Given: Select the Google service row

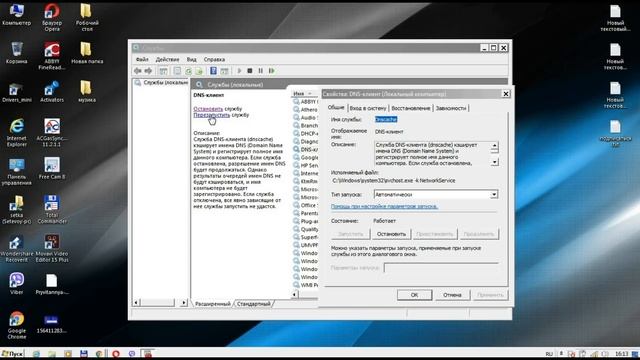Looking at the screenshot, I should (x=305, y=158).
